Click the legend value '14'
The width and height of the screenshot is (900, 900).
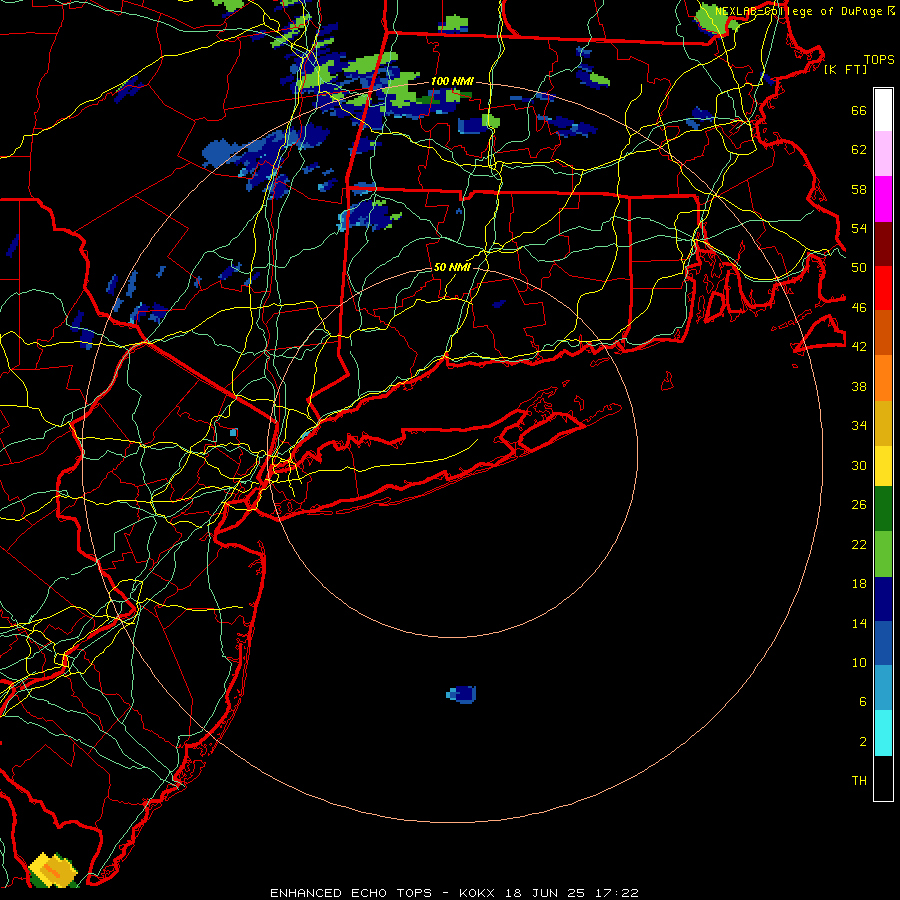(859, 623)
